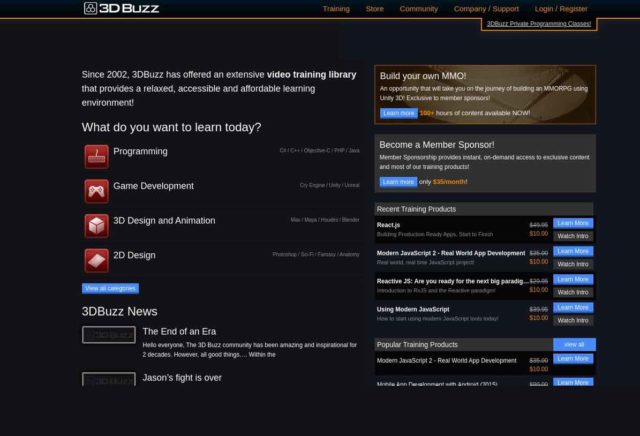Click the 3D Buzz logo icon
Image resolution: width=640 pixels, height=436 pixels.
point(90,8)
